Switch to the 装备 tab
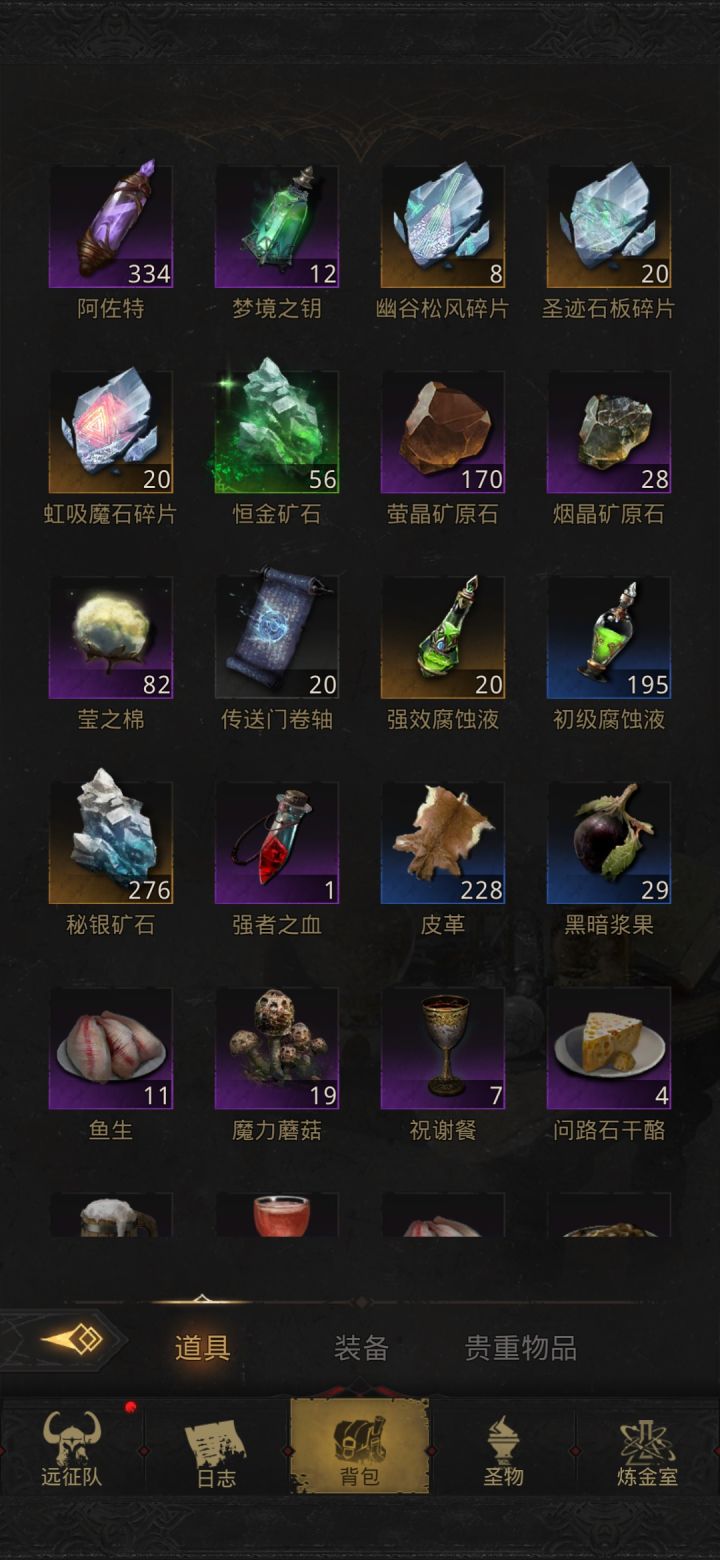 [361, 1347]
